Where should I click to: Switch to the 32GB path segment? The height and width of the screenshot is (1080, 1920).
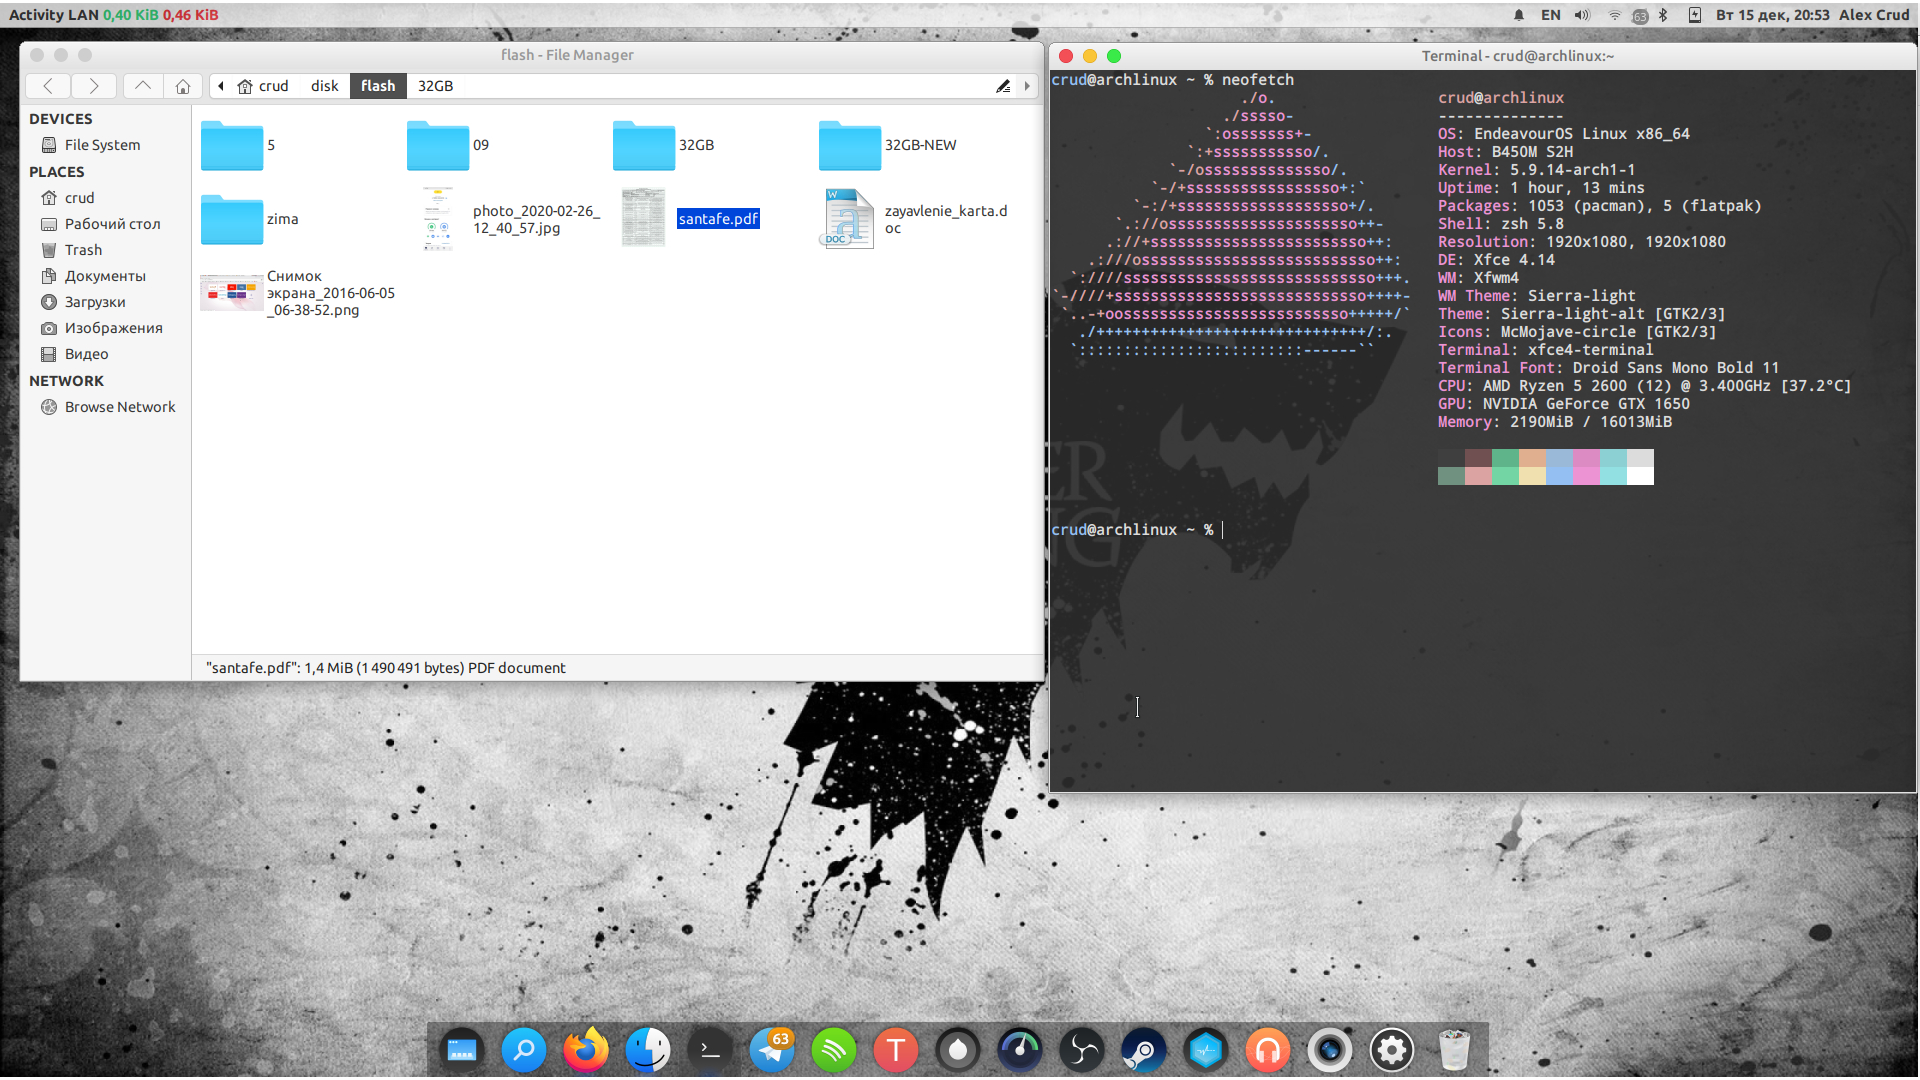pos(434,86)
